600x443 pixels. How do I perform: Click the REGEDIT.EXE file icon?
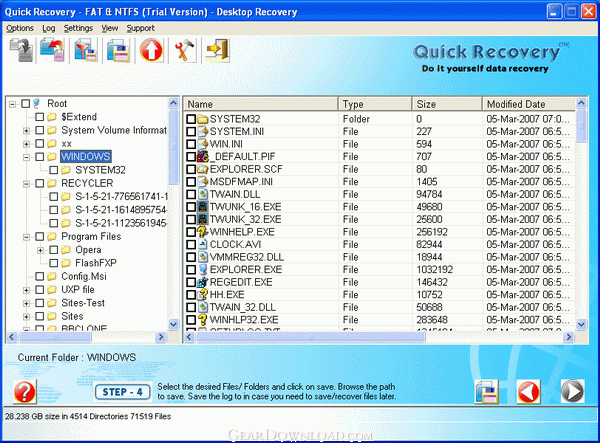[x=202, y=282]
